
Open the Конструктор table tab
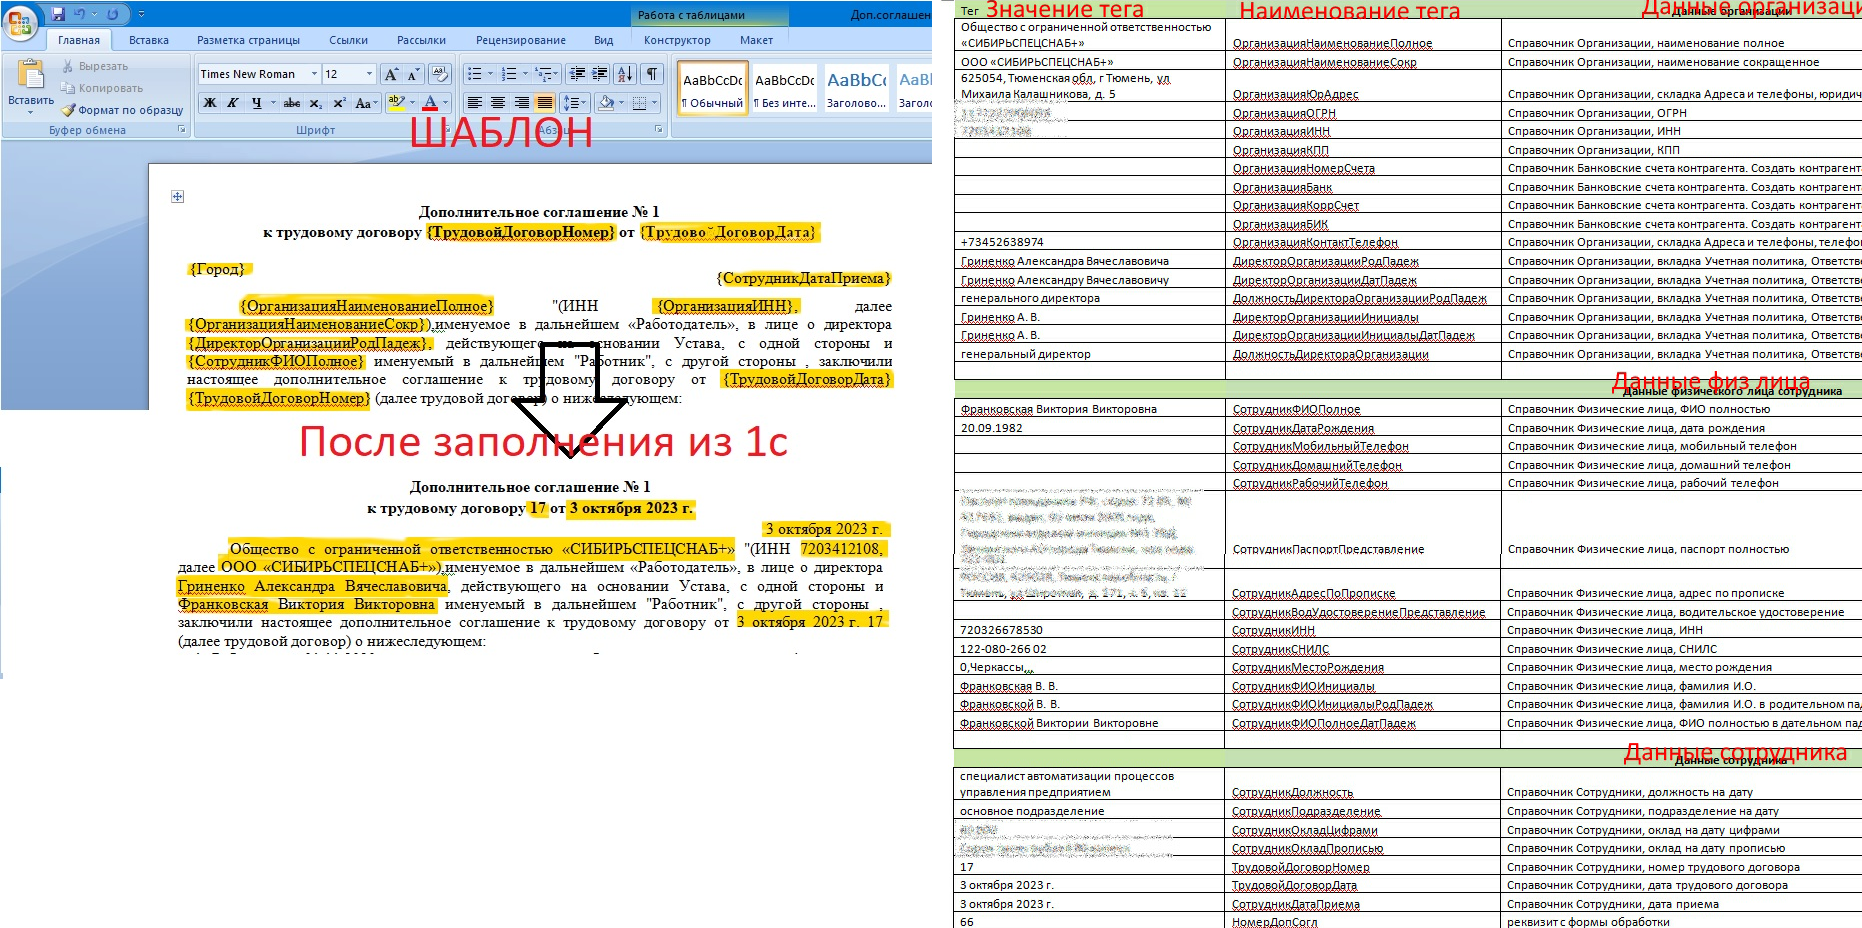click(x=677, y=40)
